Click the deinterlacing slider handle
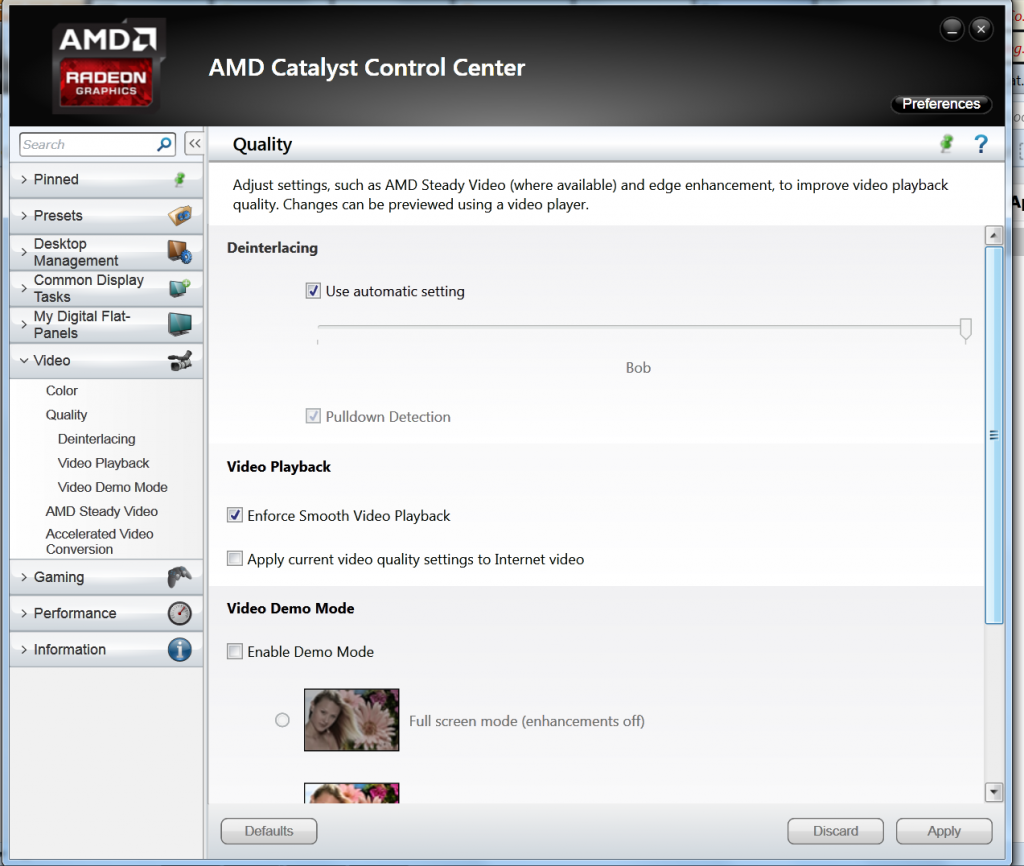The width and height of the screenshot is (1024, 866). (x=965, y=330)
